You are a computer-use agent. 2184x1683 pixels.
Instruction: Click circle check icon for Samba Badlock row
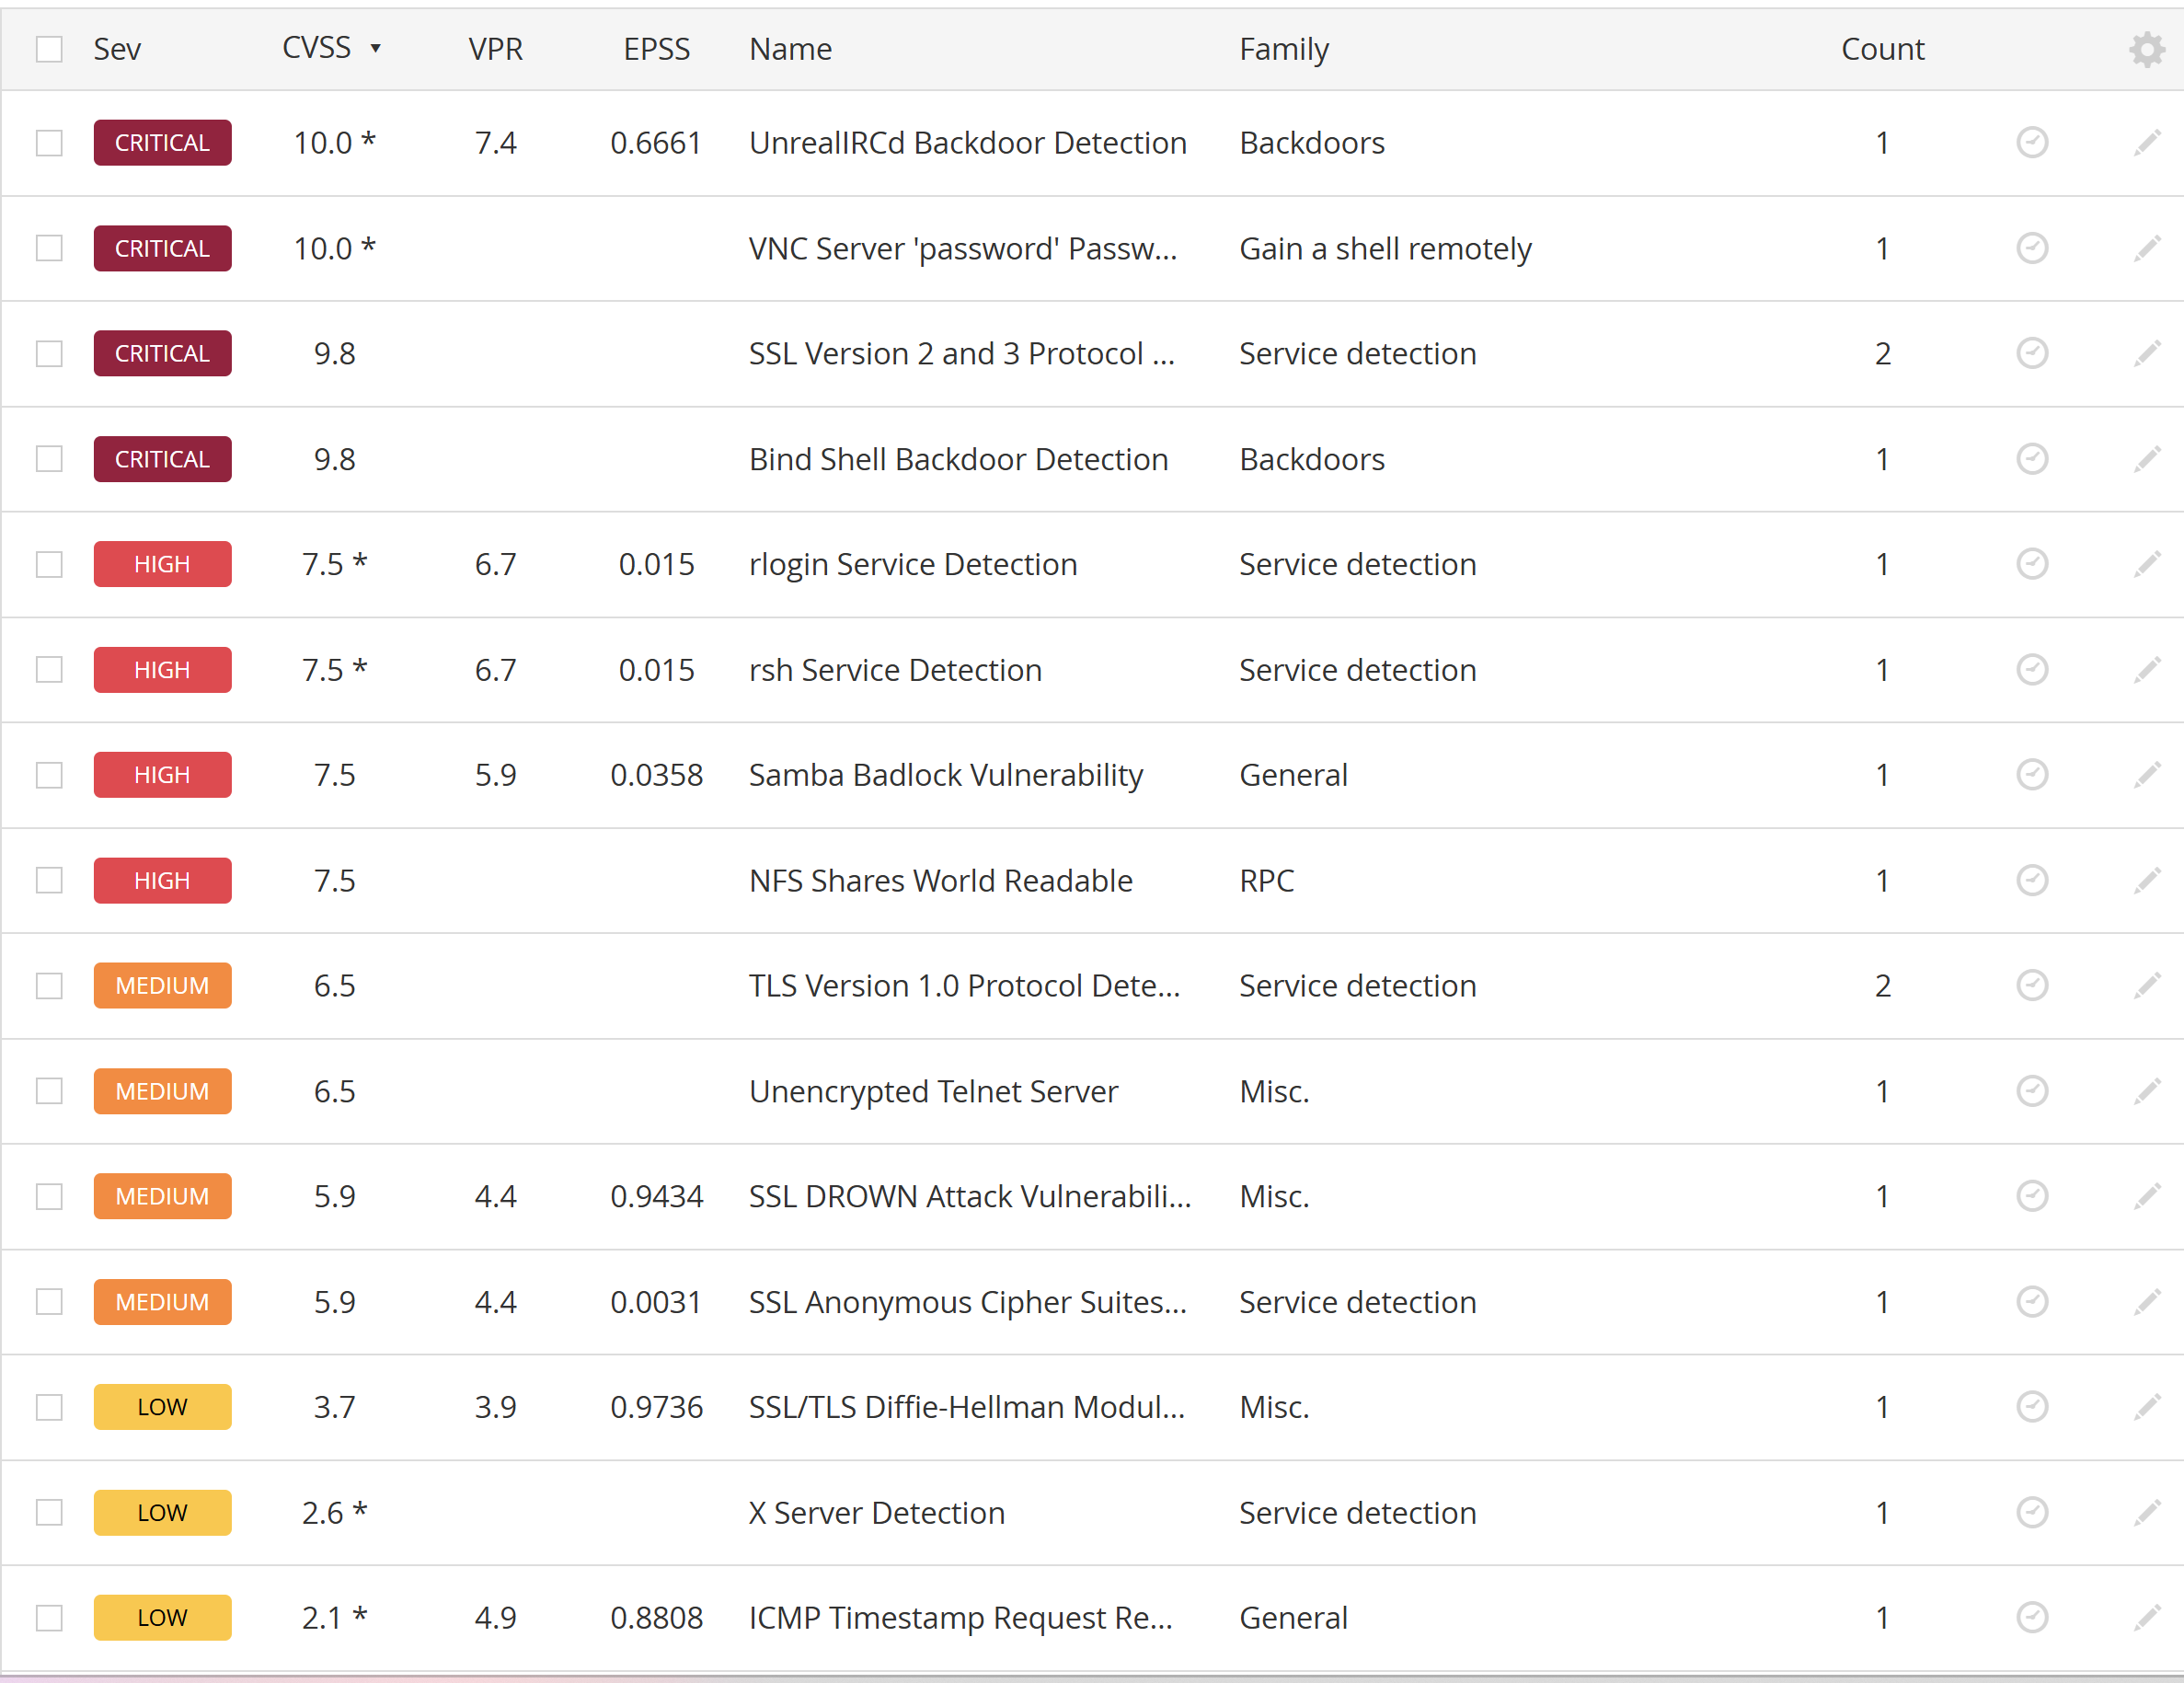2031,775
